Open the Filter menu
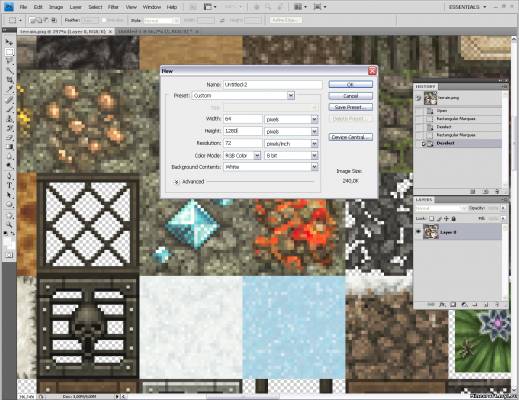The height and width of the screenshot is (400, 519). [x=113, y=7]
